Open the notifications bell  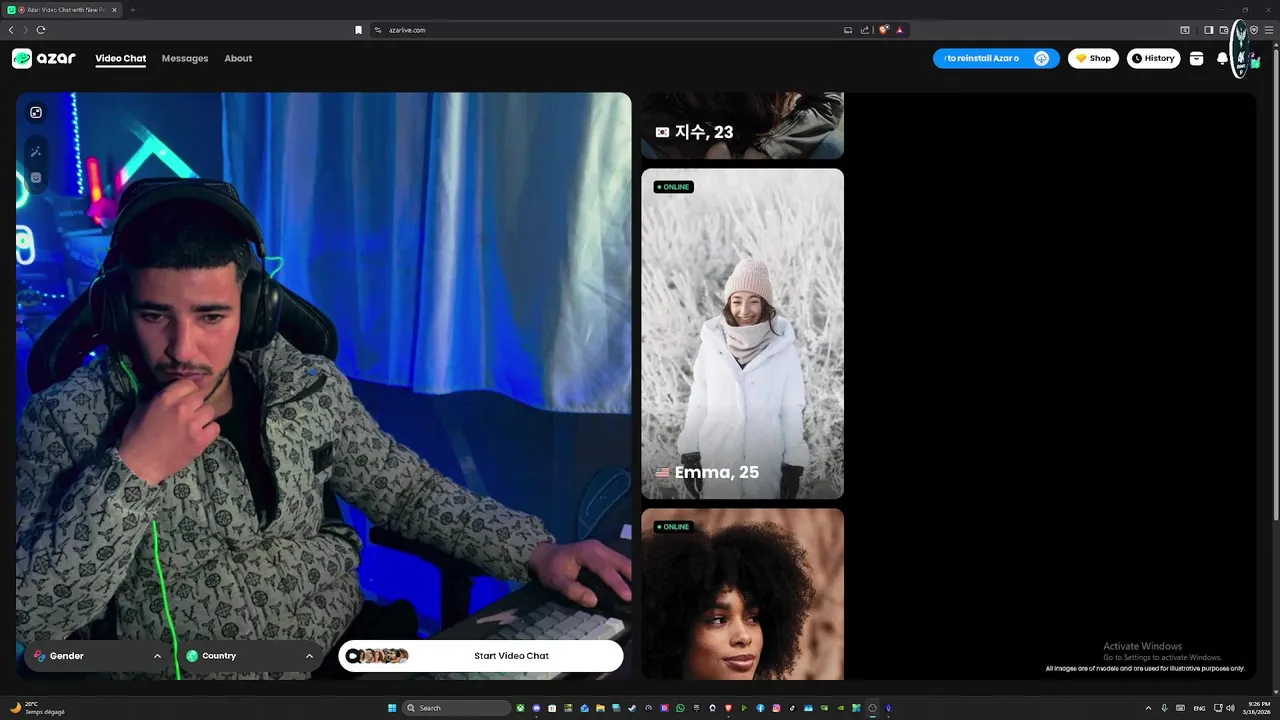point(1222,58)
